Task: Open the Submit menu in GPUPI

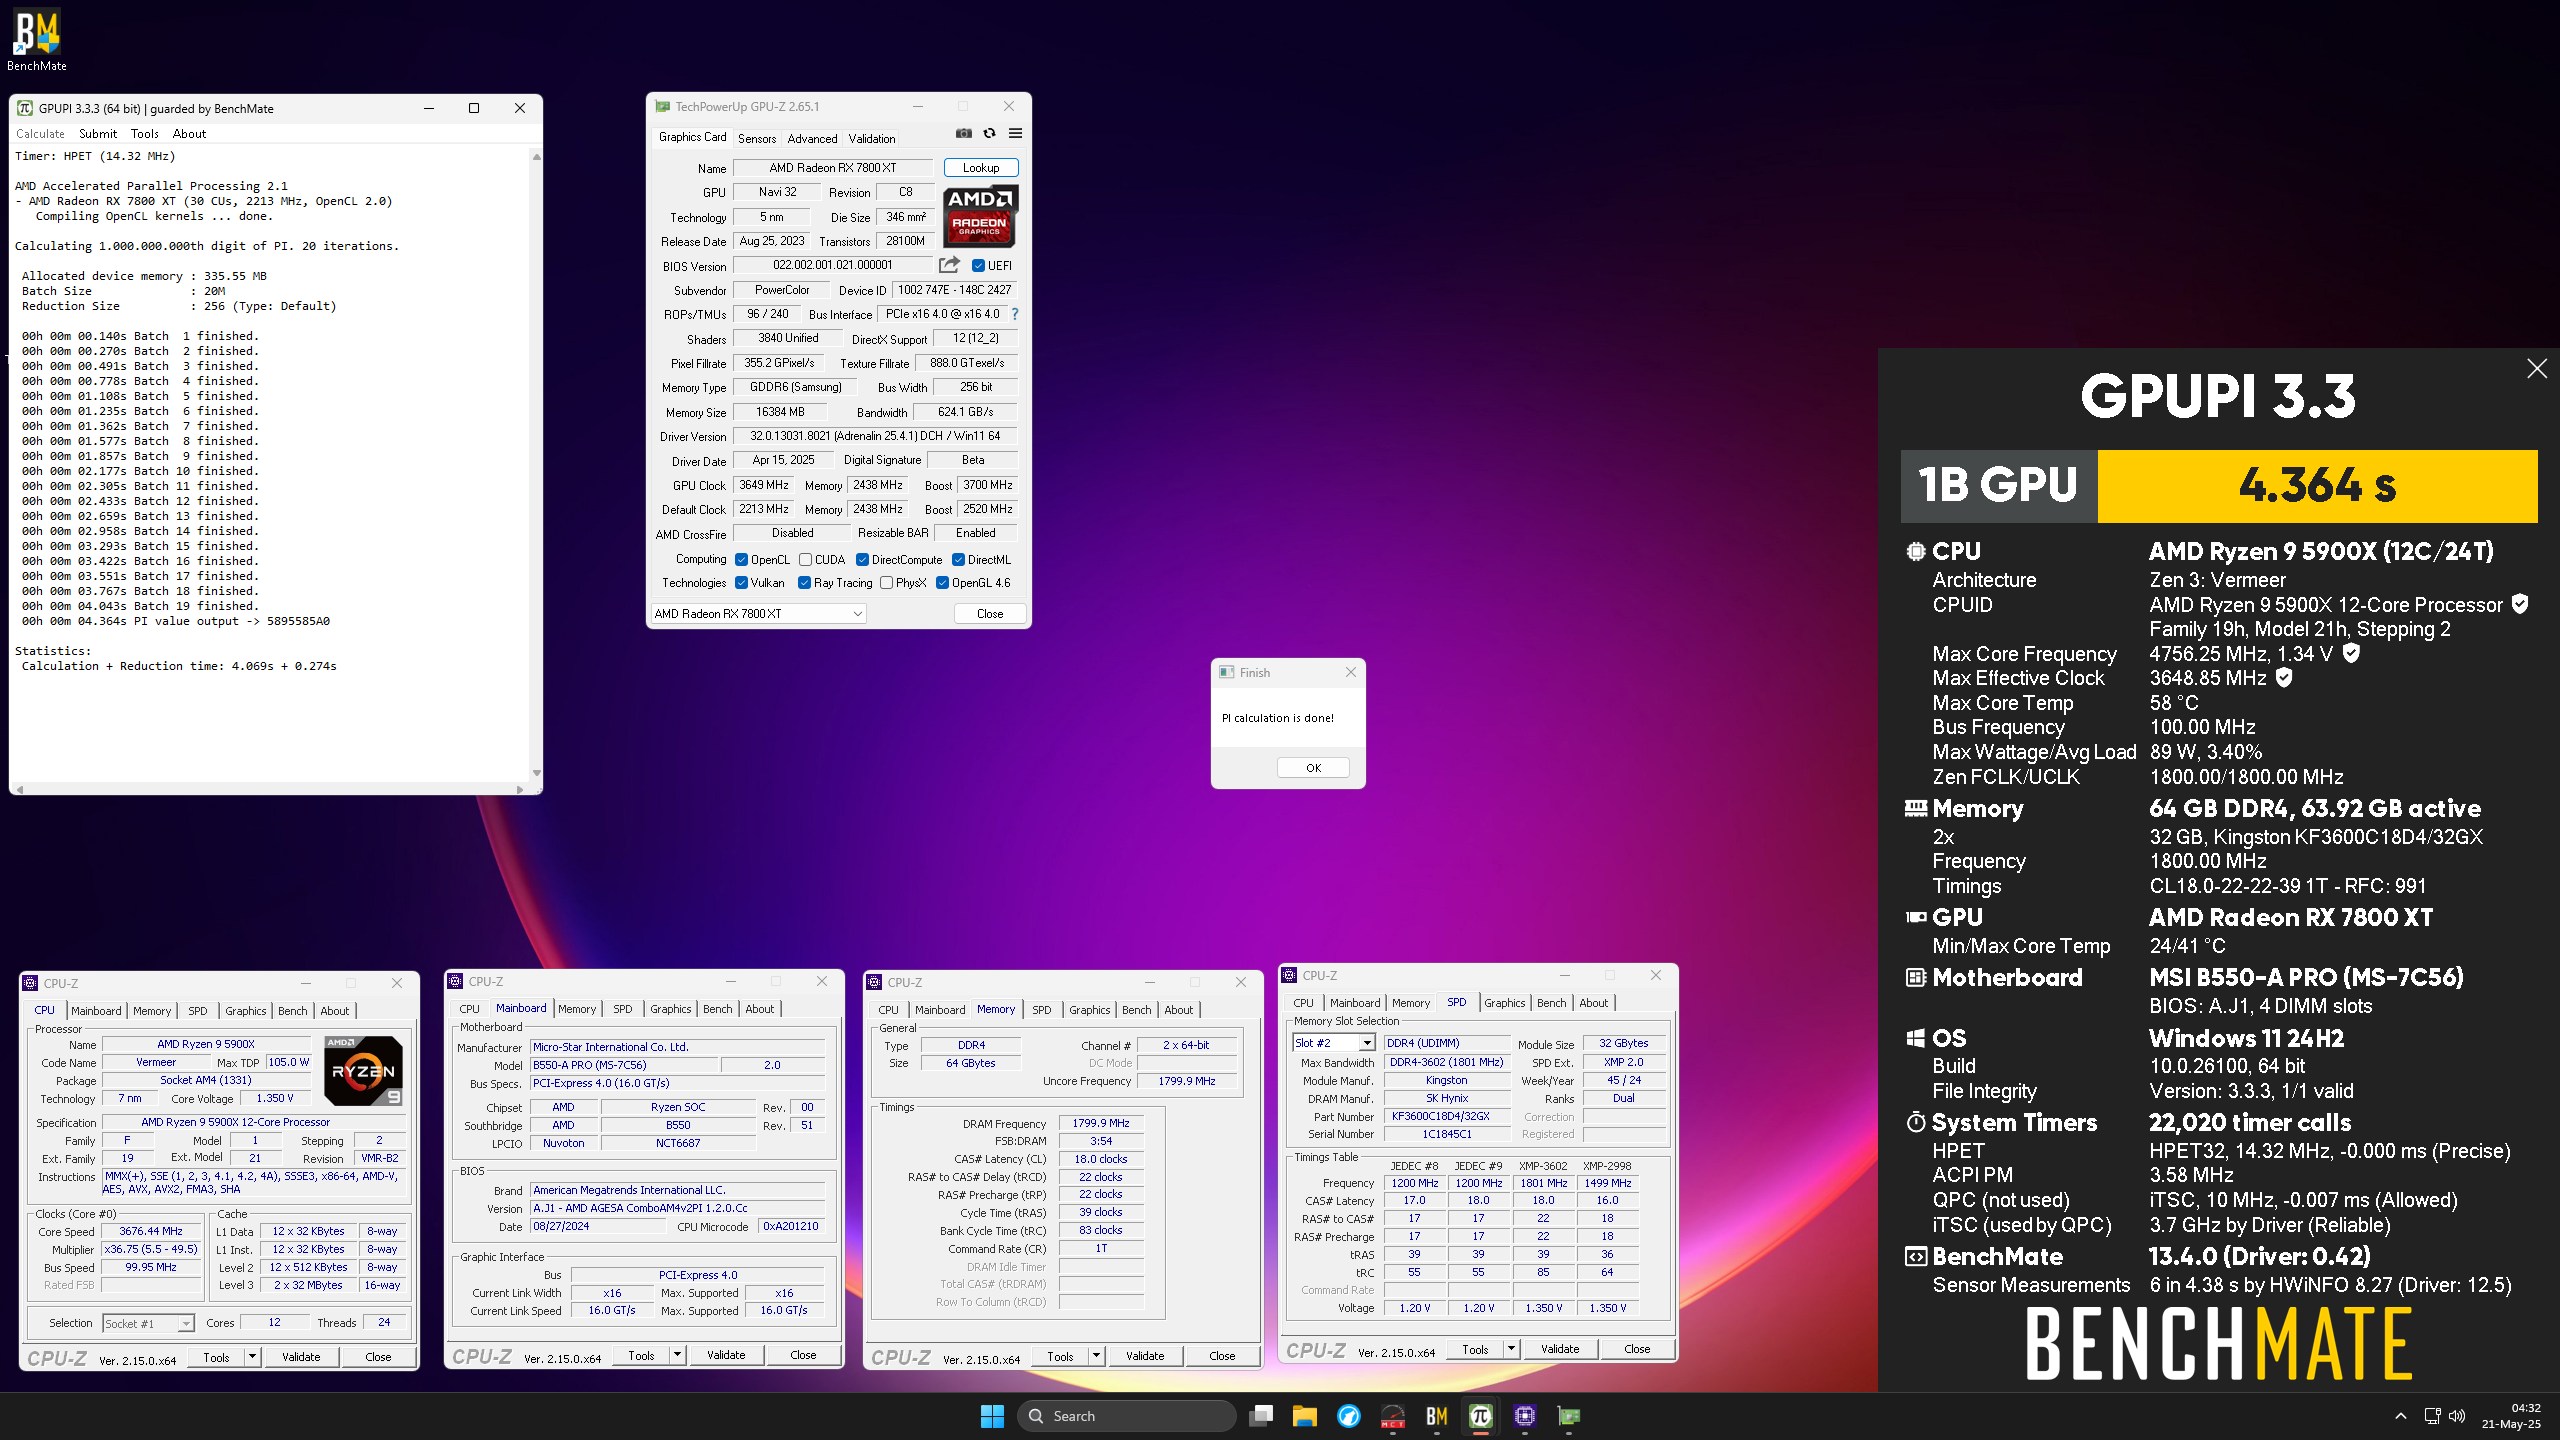Action: click(x=98, y=134)
